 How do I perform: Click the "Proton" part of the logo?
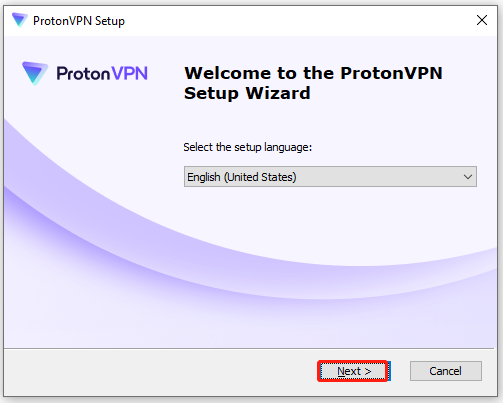click(83, 74)
